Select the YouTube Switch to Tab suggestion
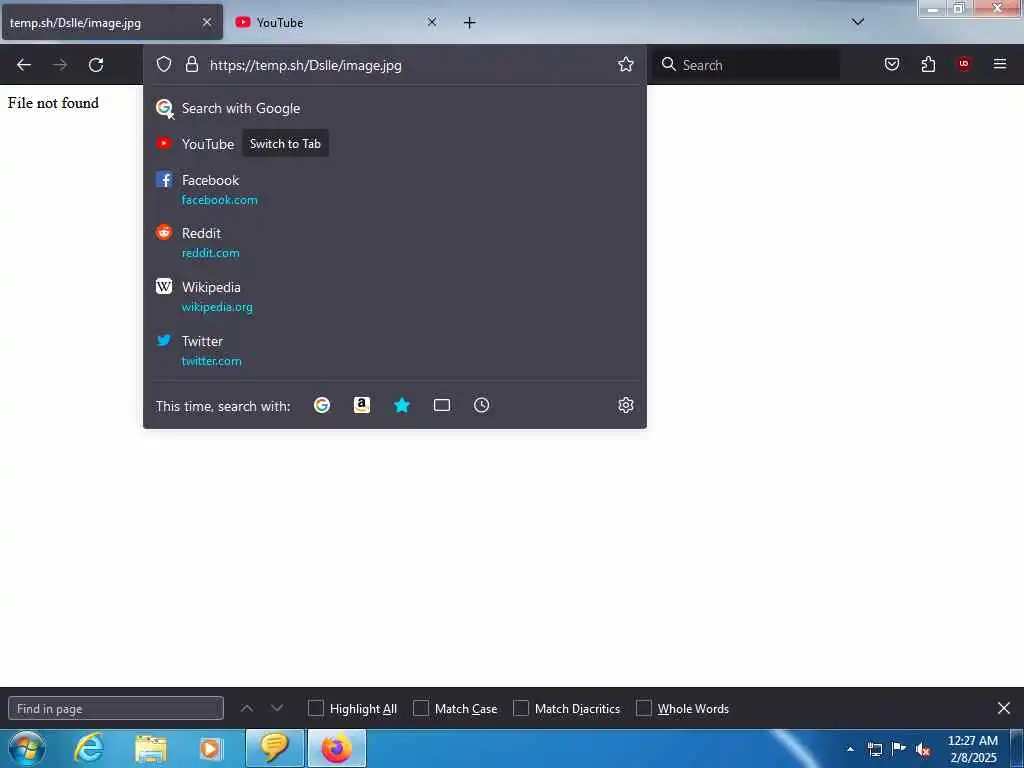Image resolution: width=1024 pixels, height=768 pixels. tap(394, 144)
